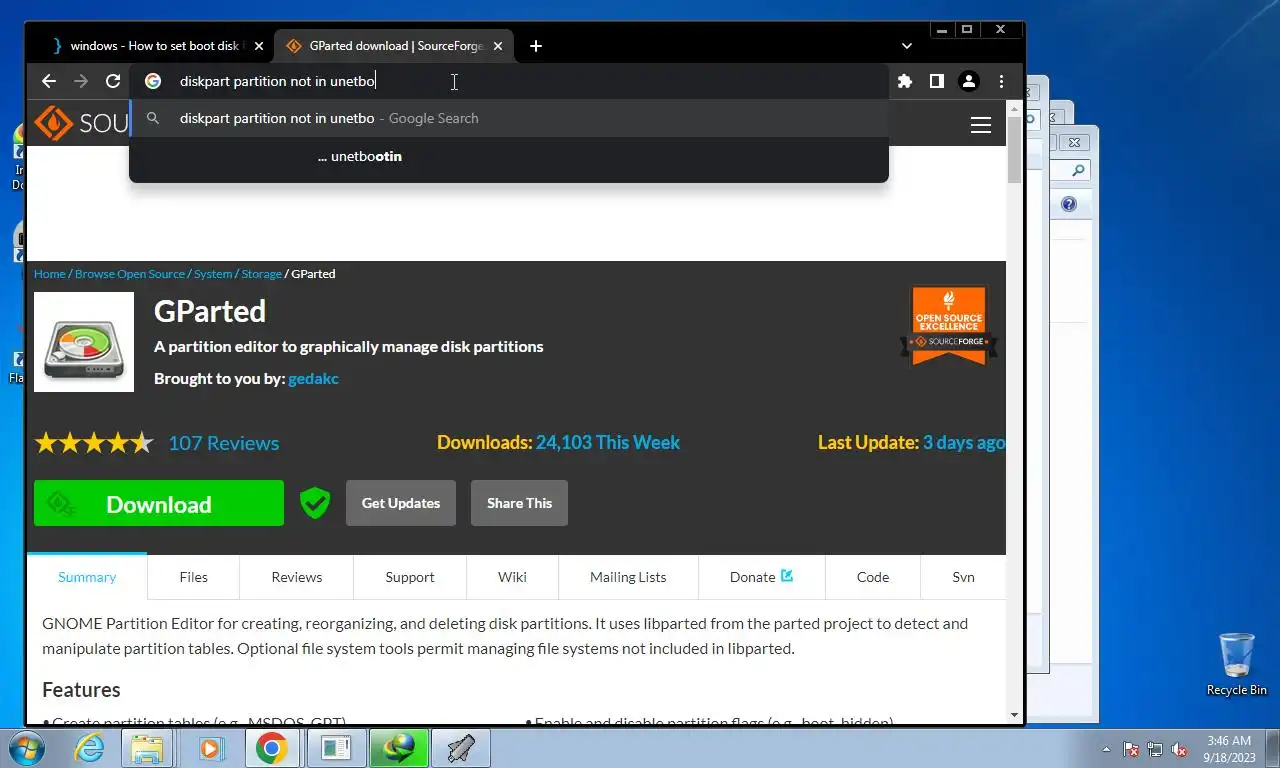
Task: Click the browser forward arrow
Action: [x=81, y=82]
